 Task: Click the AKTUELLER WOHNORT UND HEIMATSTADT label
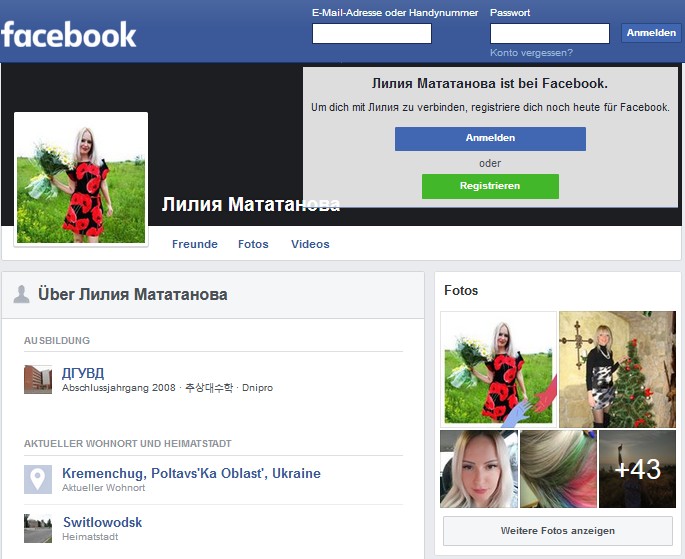128,444
